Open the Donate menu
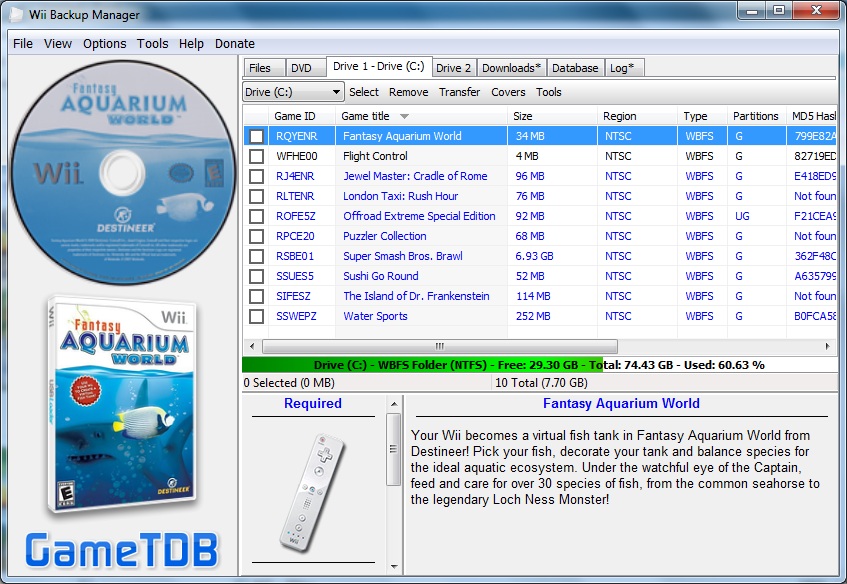Viewport: 847px width, 584px height. pyautogui.click(x=234, y=44)
